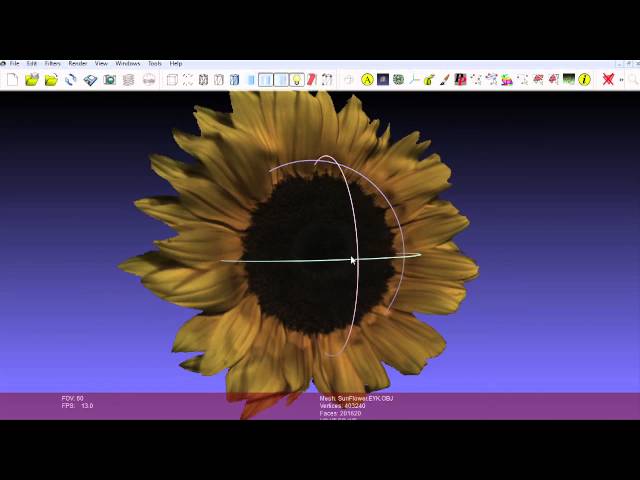Expand toolbar overflow double-arrow chevron
Image resolution: width=640 pixels, height=480 pixels.
[x=621, y=80]
